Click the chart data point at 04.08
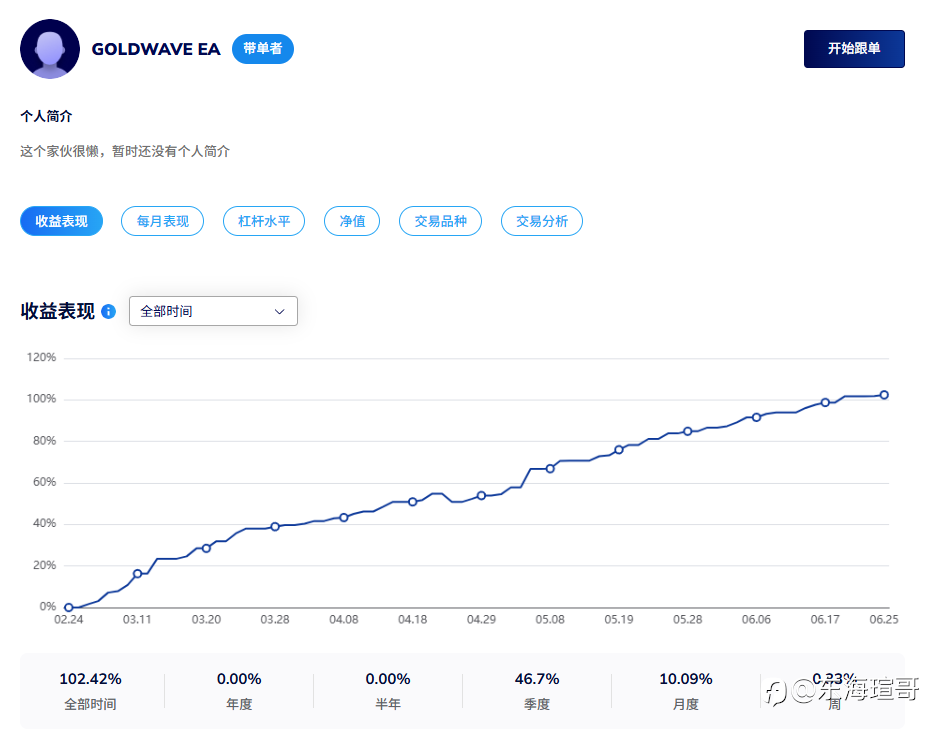This screenshot has width=929, height=735. point(344,518)
